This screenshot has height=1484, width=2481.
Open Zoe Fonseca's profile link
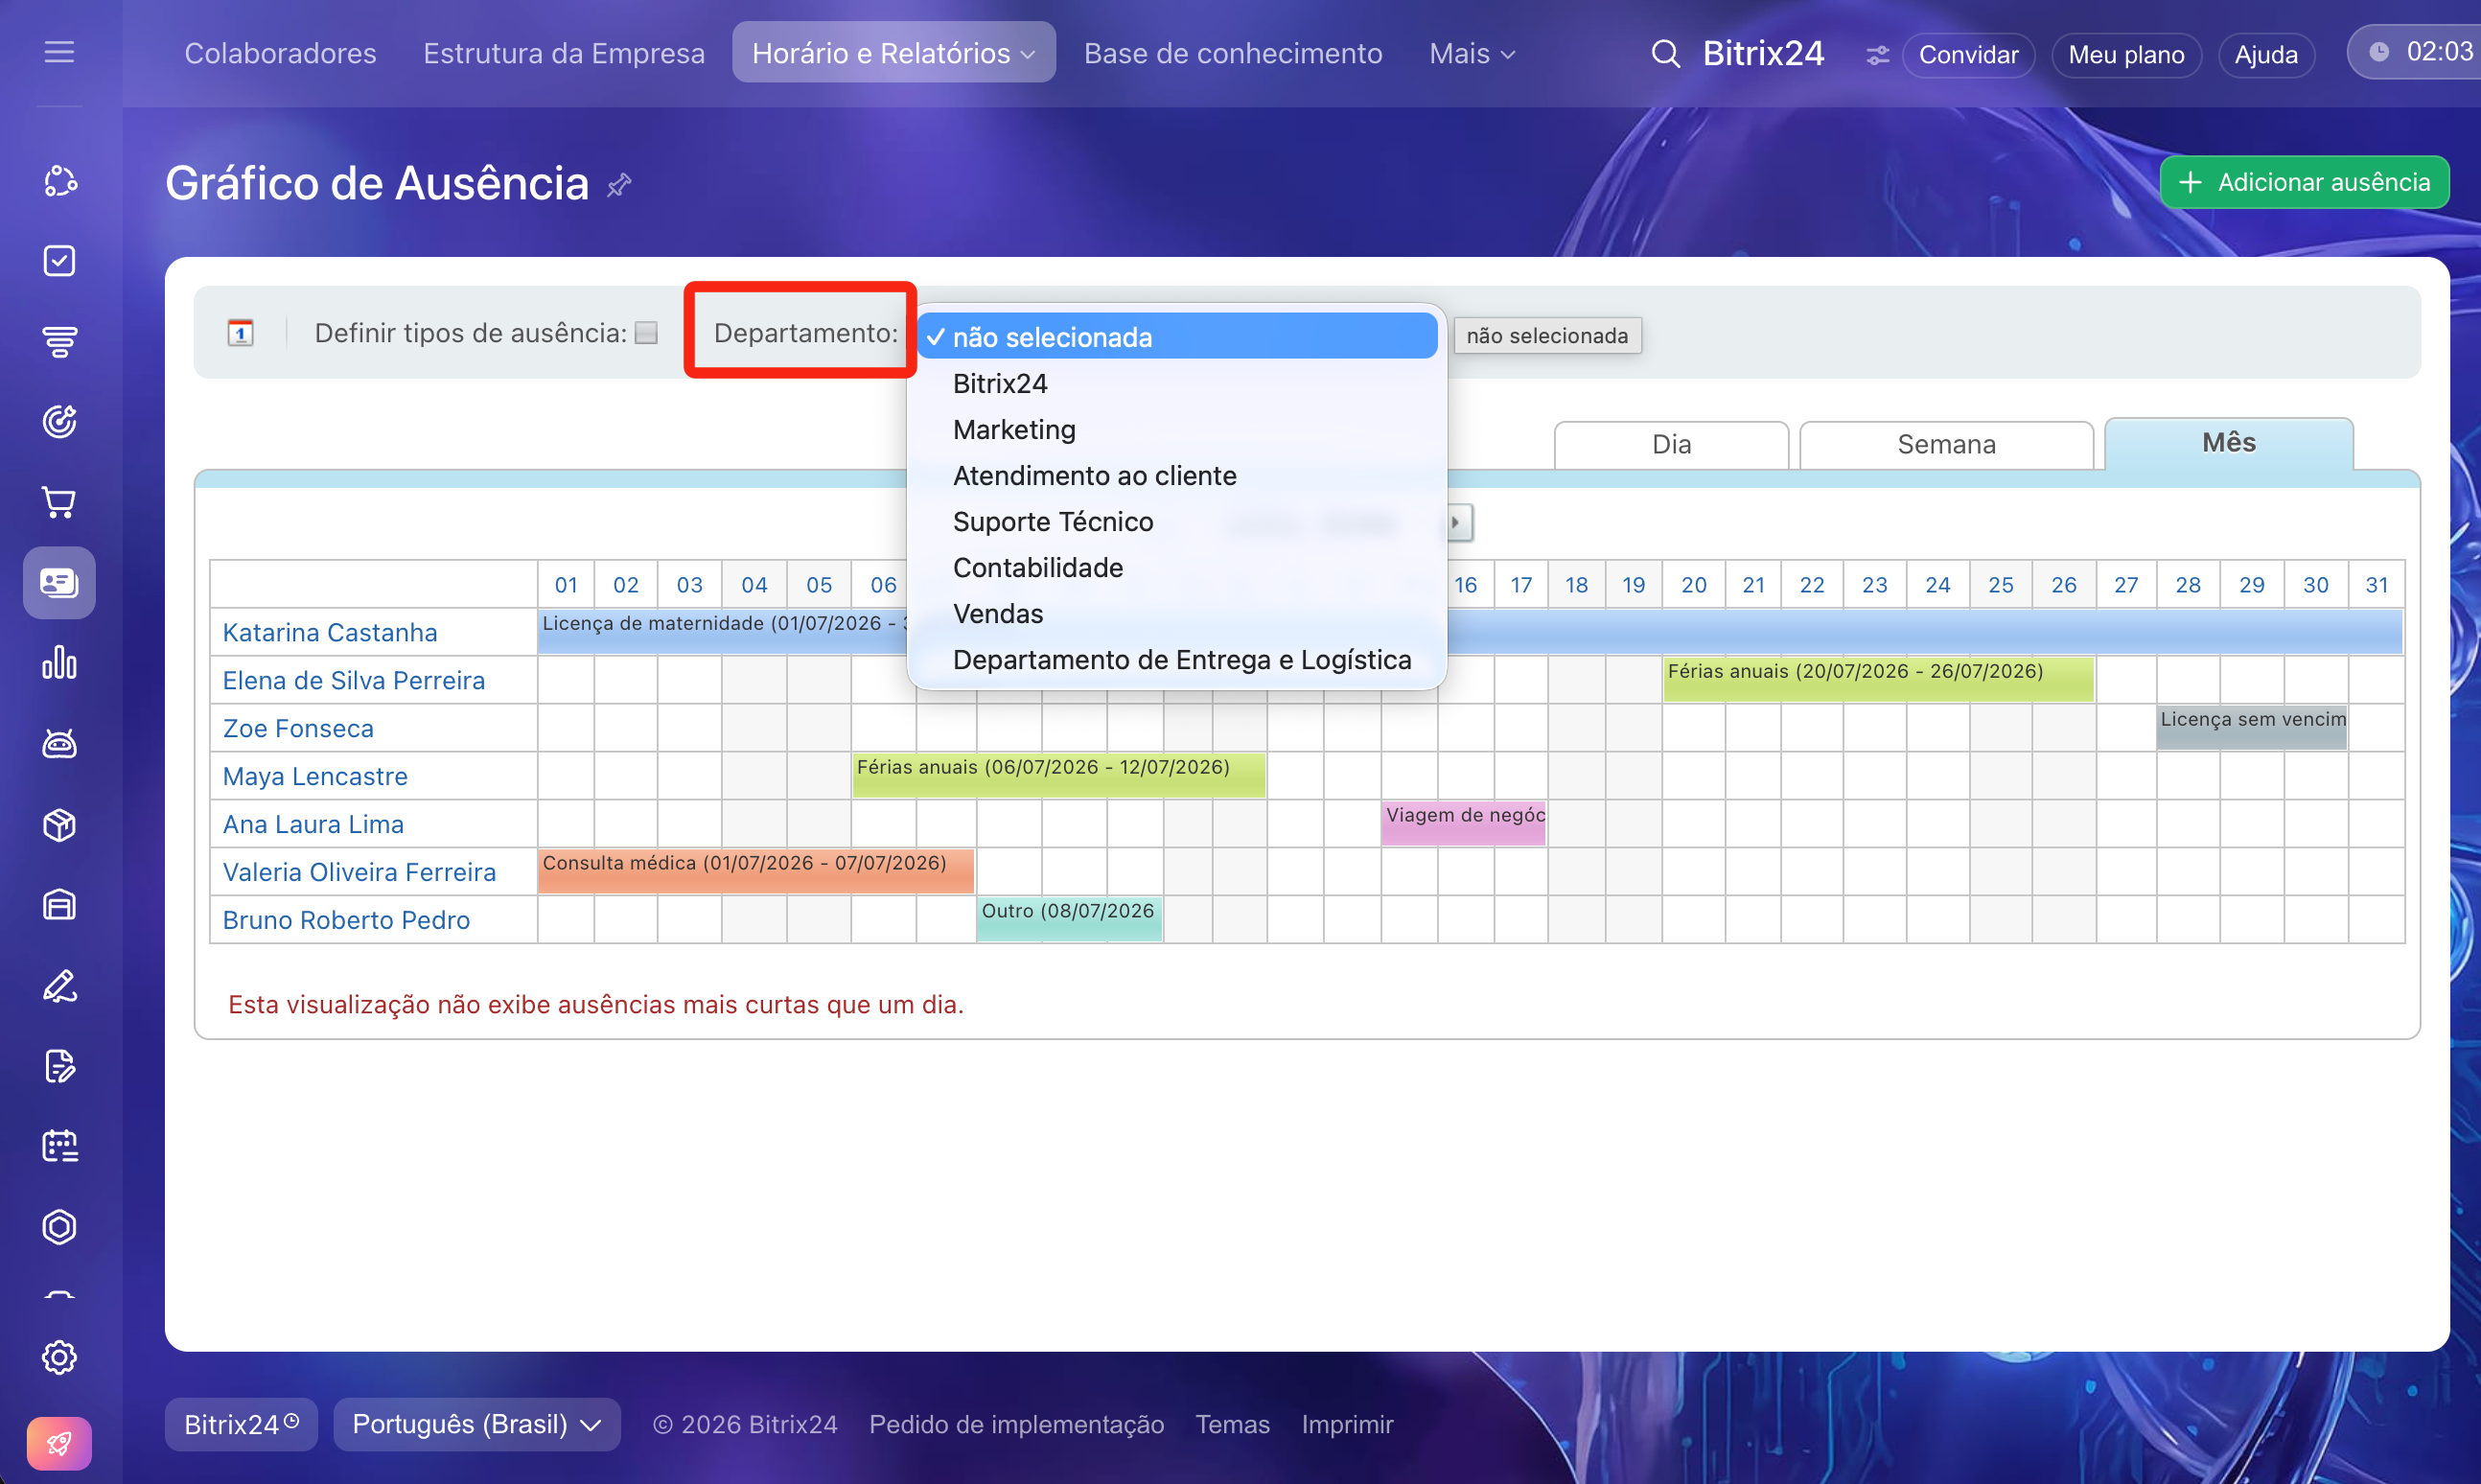click(298, 729)
